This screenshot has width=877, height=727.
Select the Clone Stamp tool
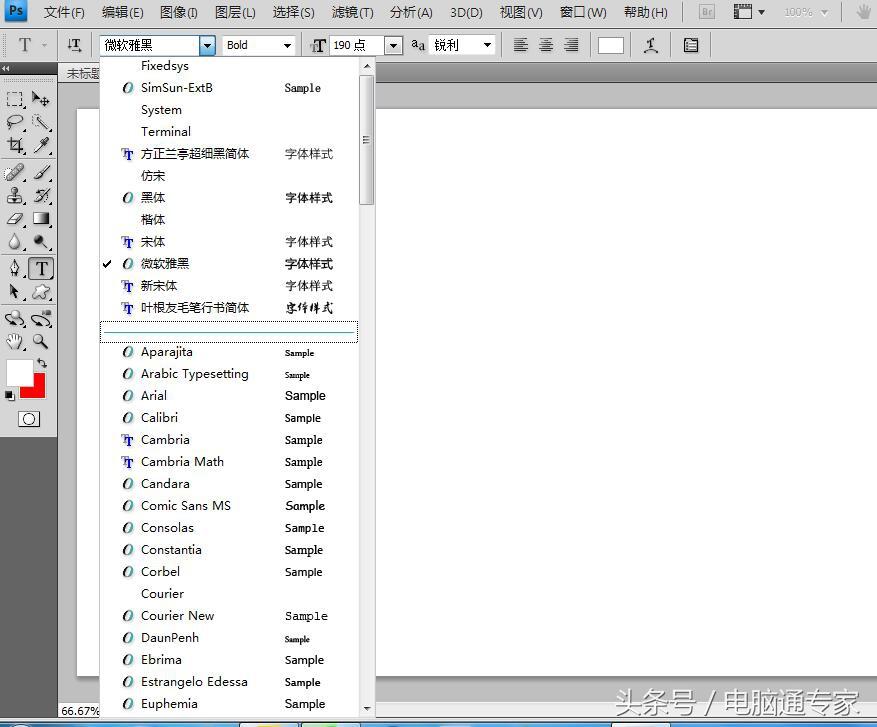tap(13, 195)
